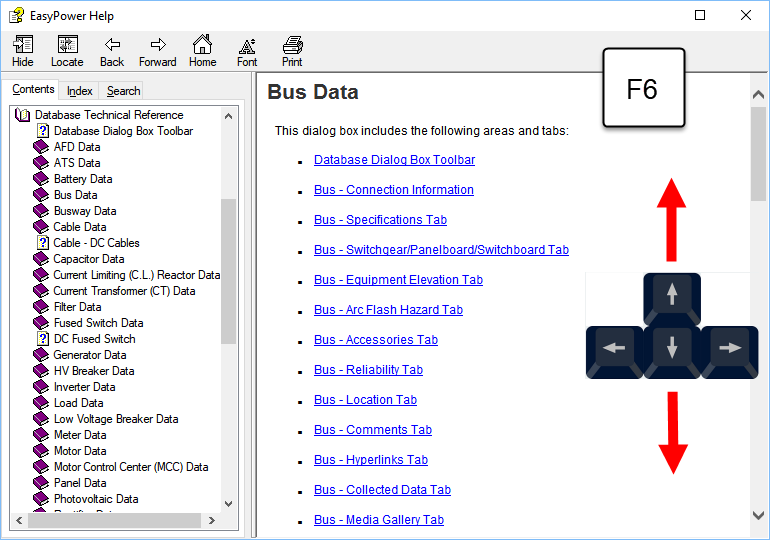Click the Font toolbar icon
Image resolution: width=770 pixels, height=540 pixels.
point(247,46)
